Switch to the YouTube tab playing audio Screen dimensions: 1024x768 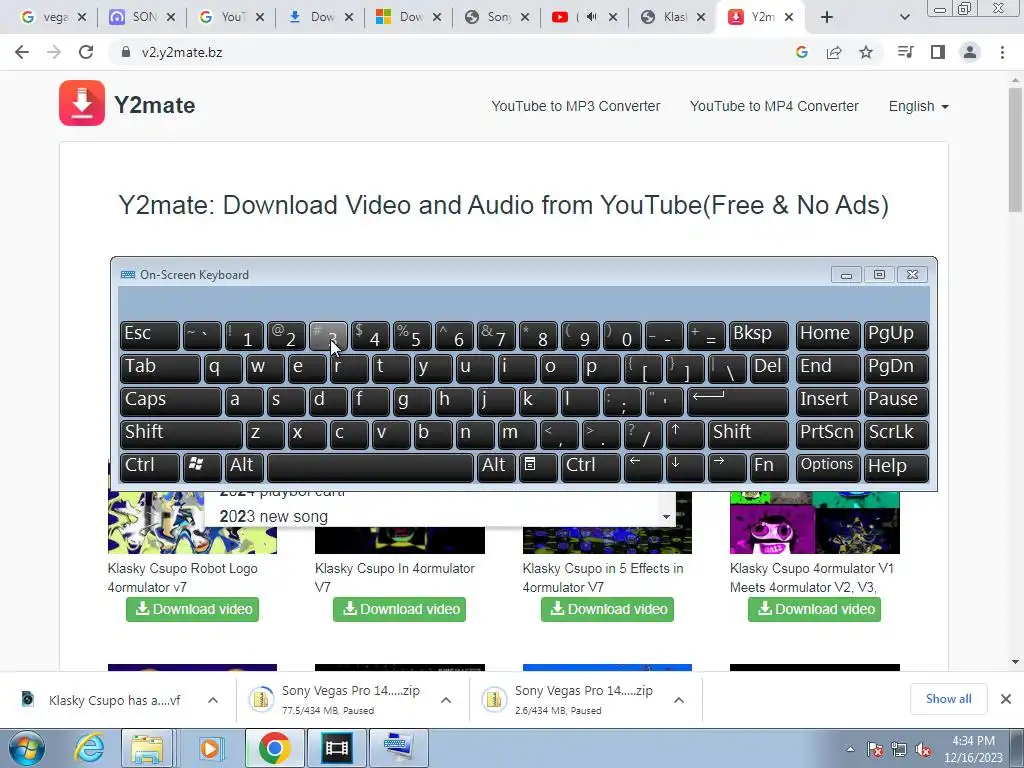click(583, 17)
